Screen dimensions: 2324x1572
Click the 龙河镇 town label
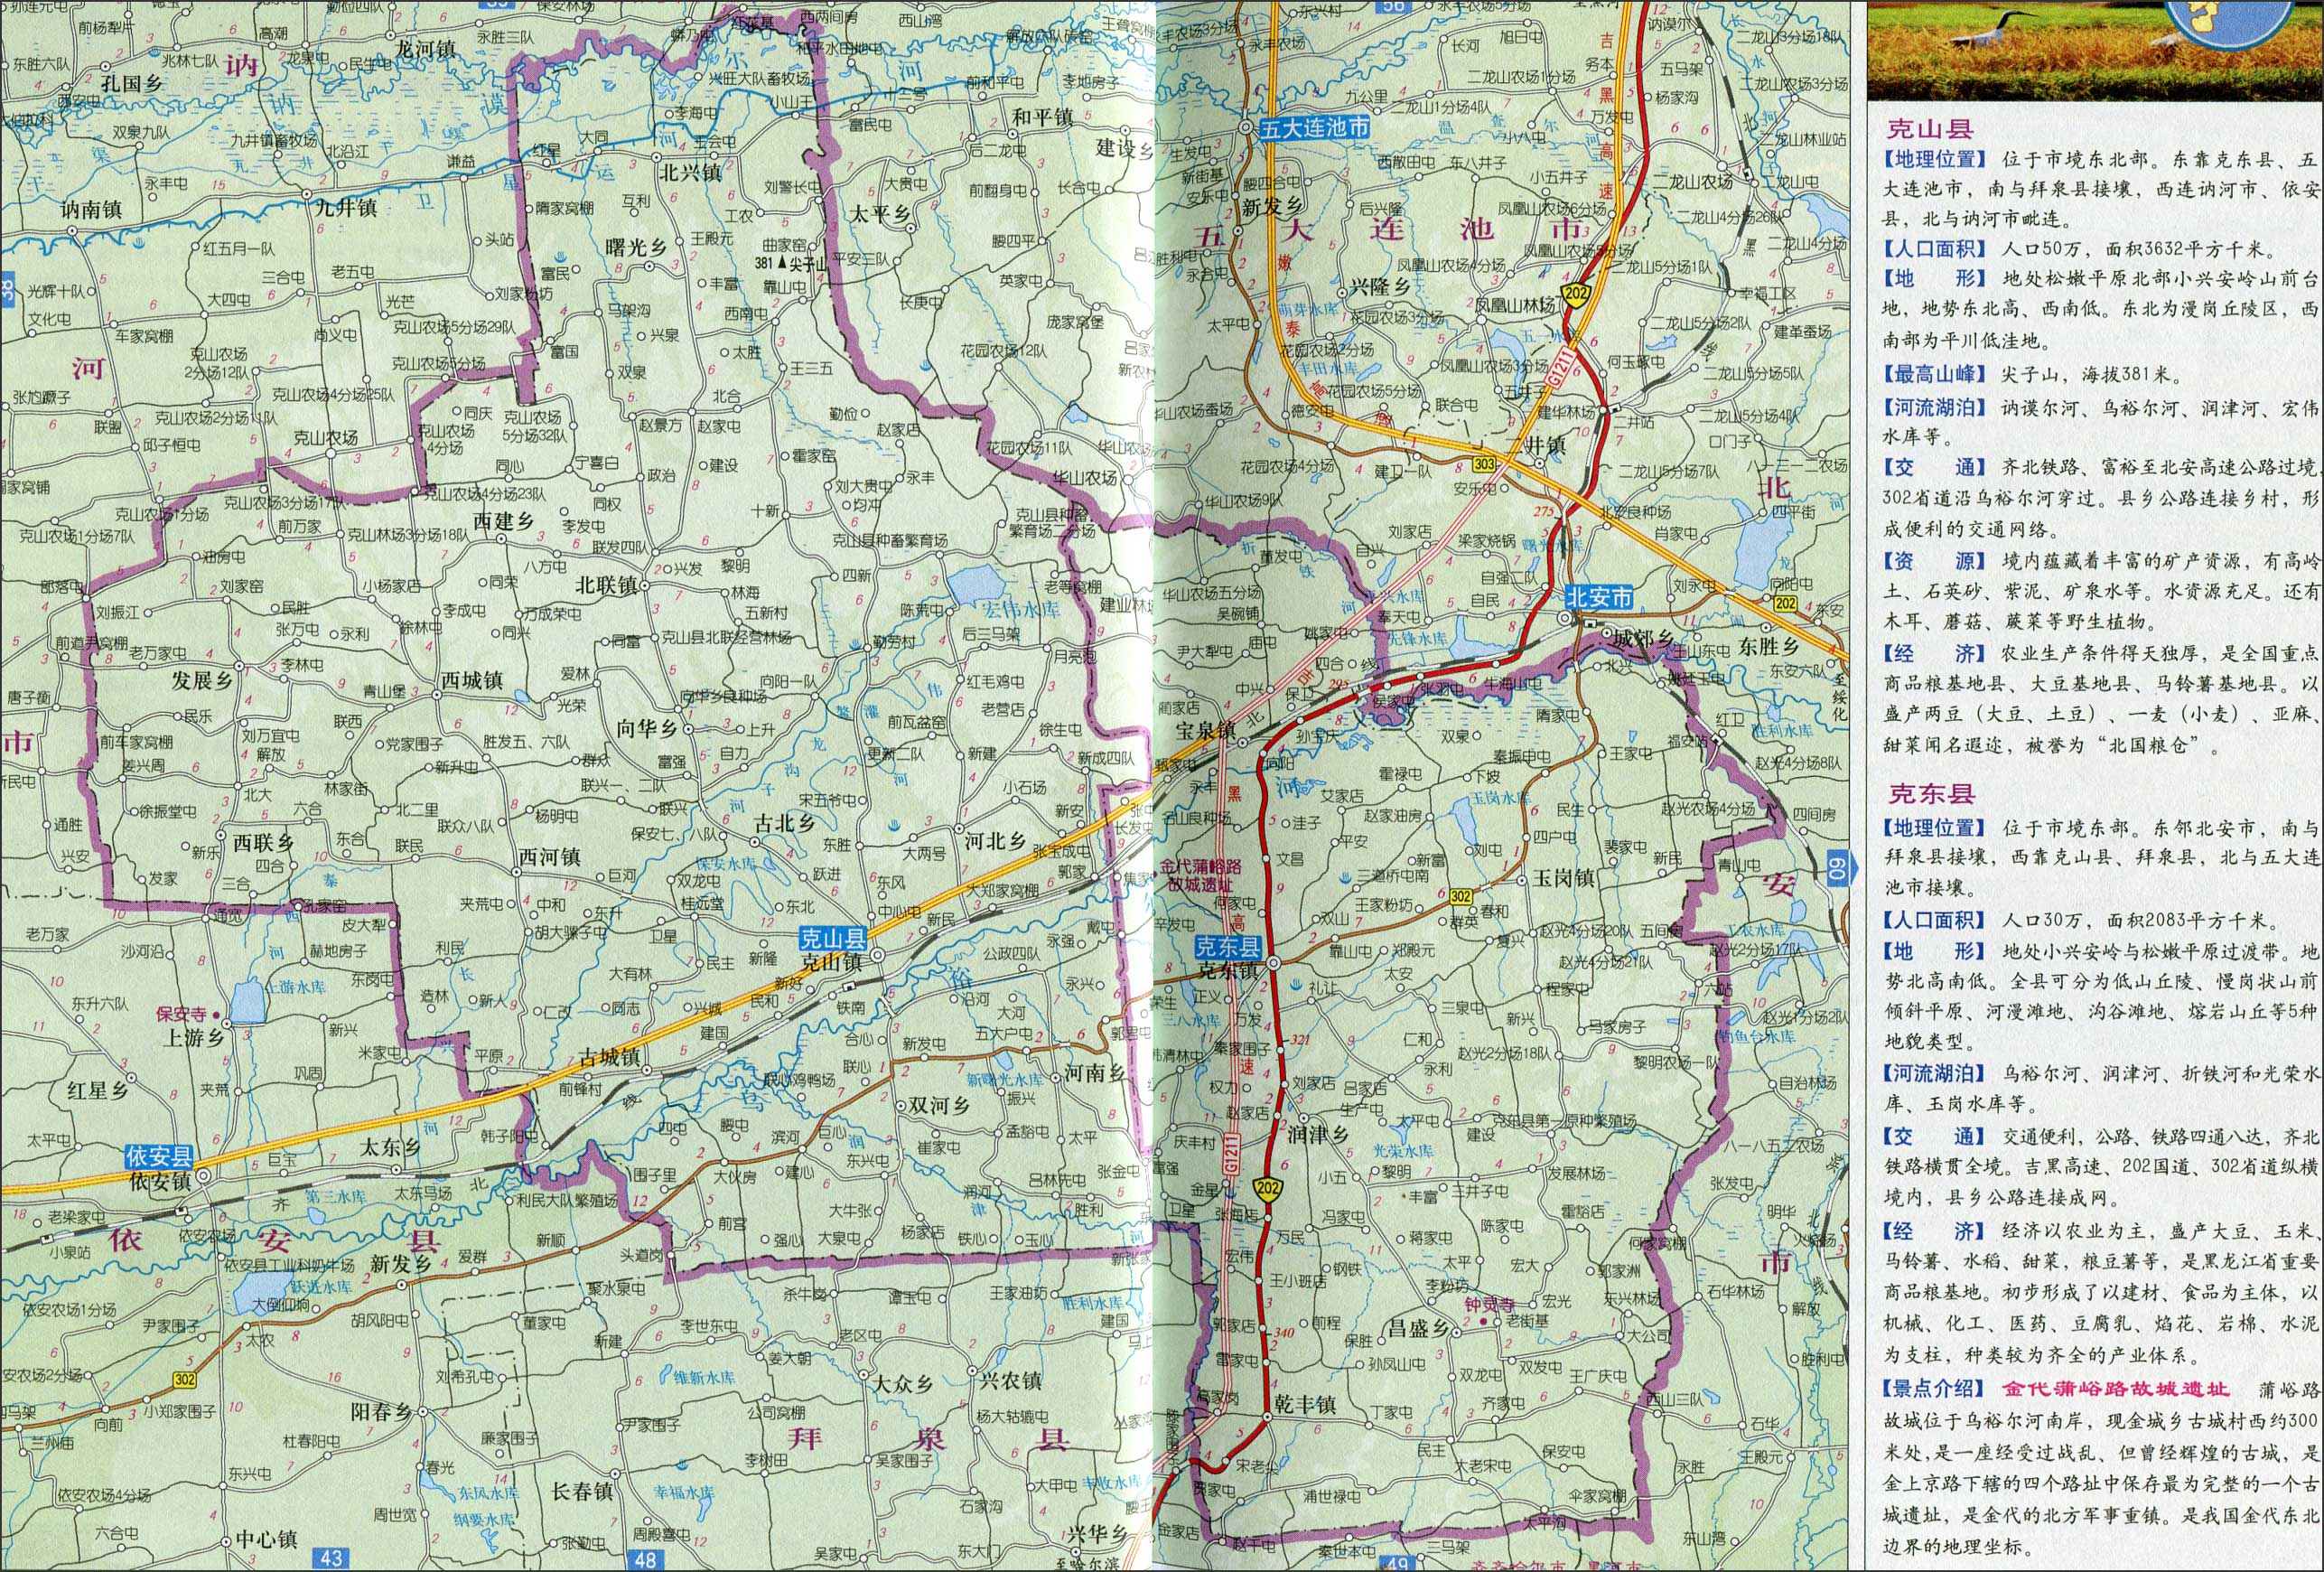[x=424, y=49]
